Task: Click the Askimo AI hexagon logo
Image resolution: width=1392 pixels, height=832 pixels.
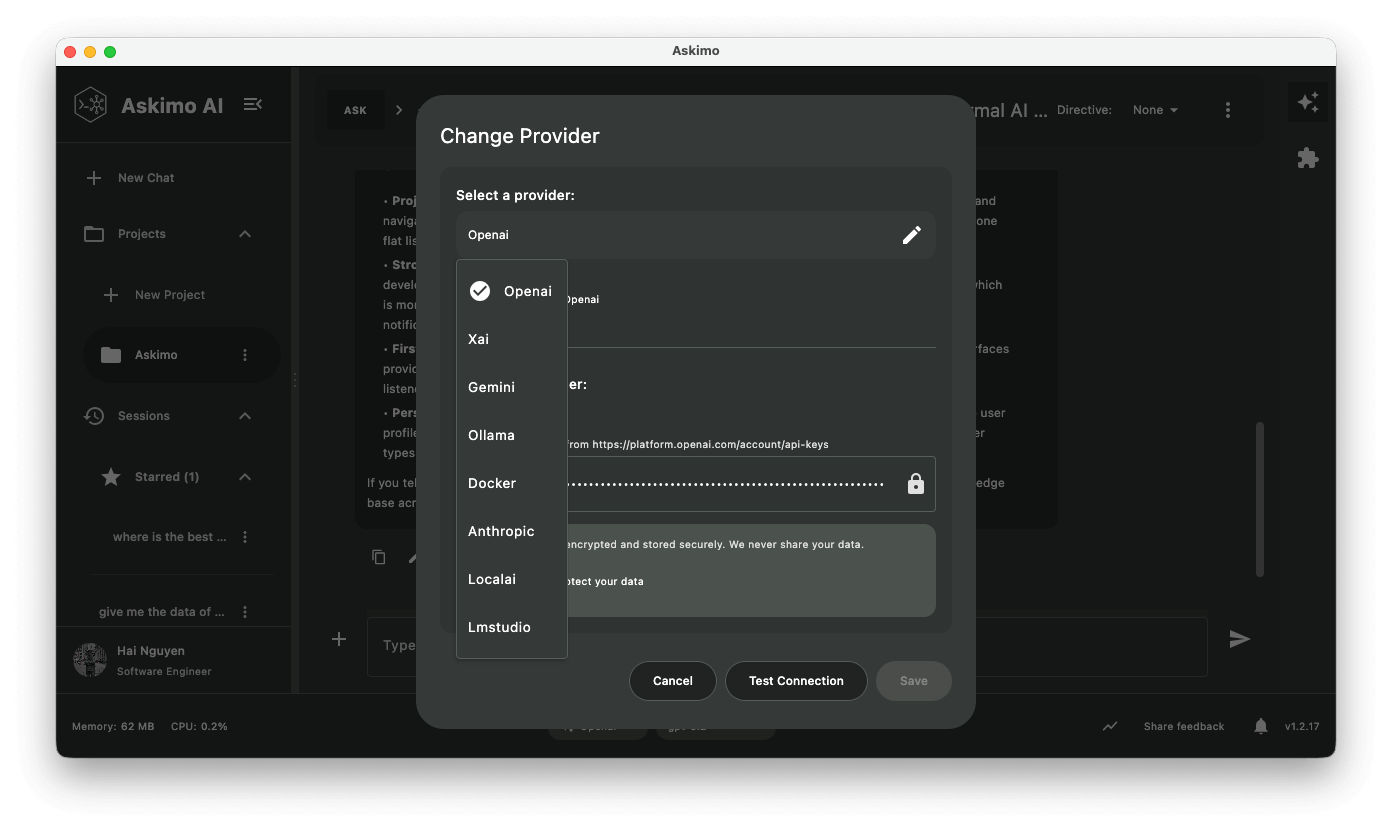Action: (x=91, y=105)
